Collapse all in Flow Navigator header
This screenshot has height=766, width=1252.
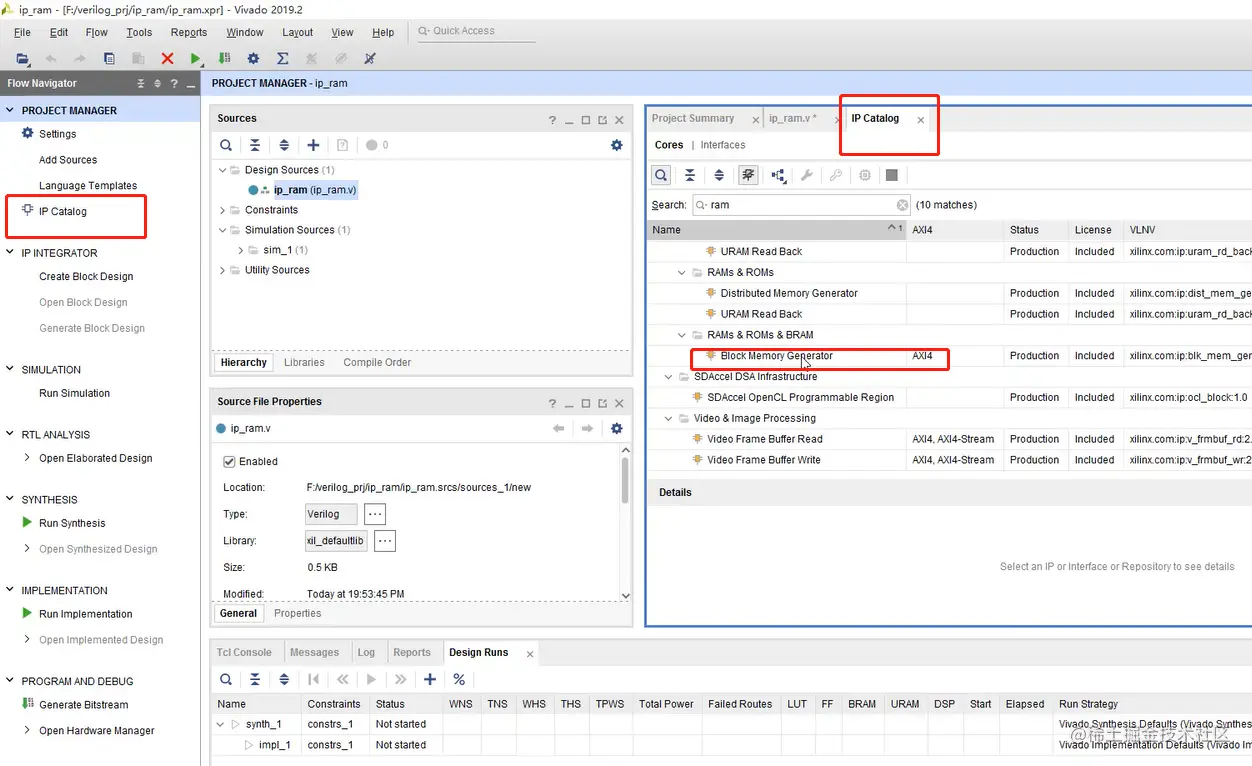coord(141,84)
